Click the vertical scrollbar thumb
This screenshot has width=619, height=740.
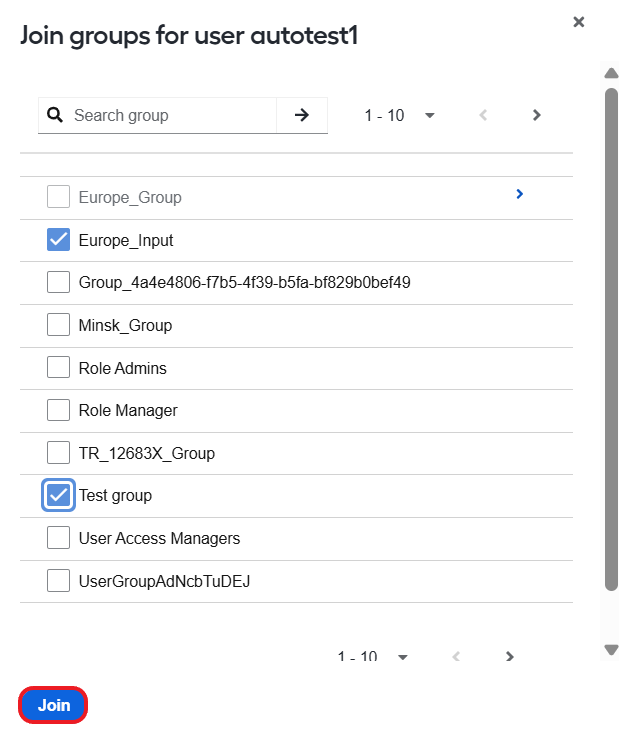click(611, 339)
